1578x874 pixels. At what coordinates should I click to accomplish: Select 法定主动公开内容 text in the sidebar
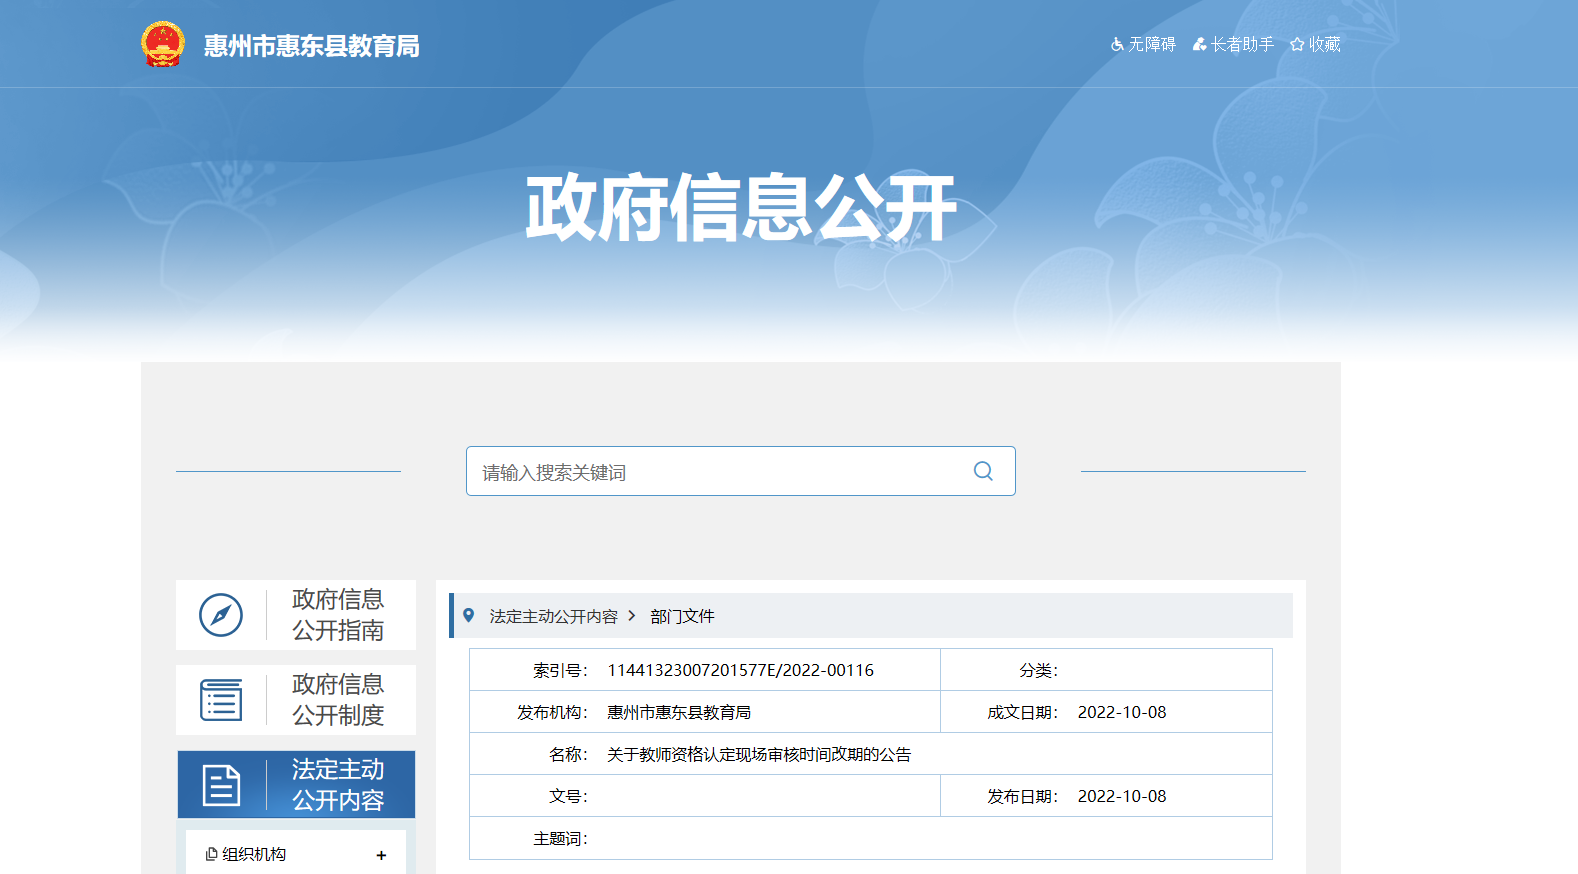coord(338,785)
